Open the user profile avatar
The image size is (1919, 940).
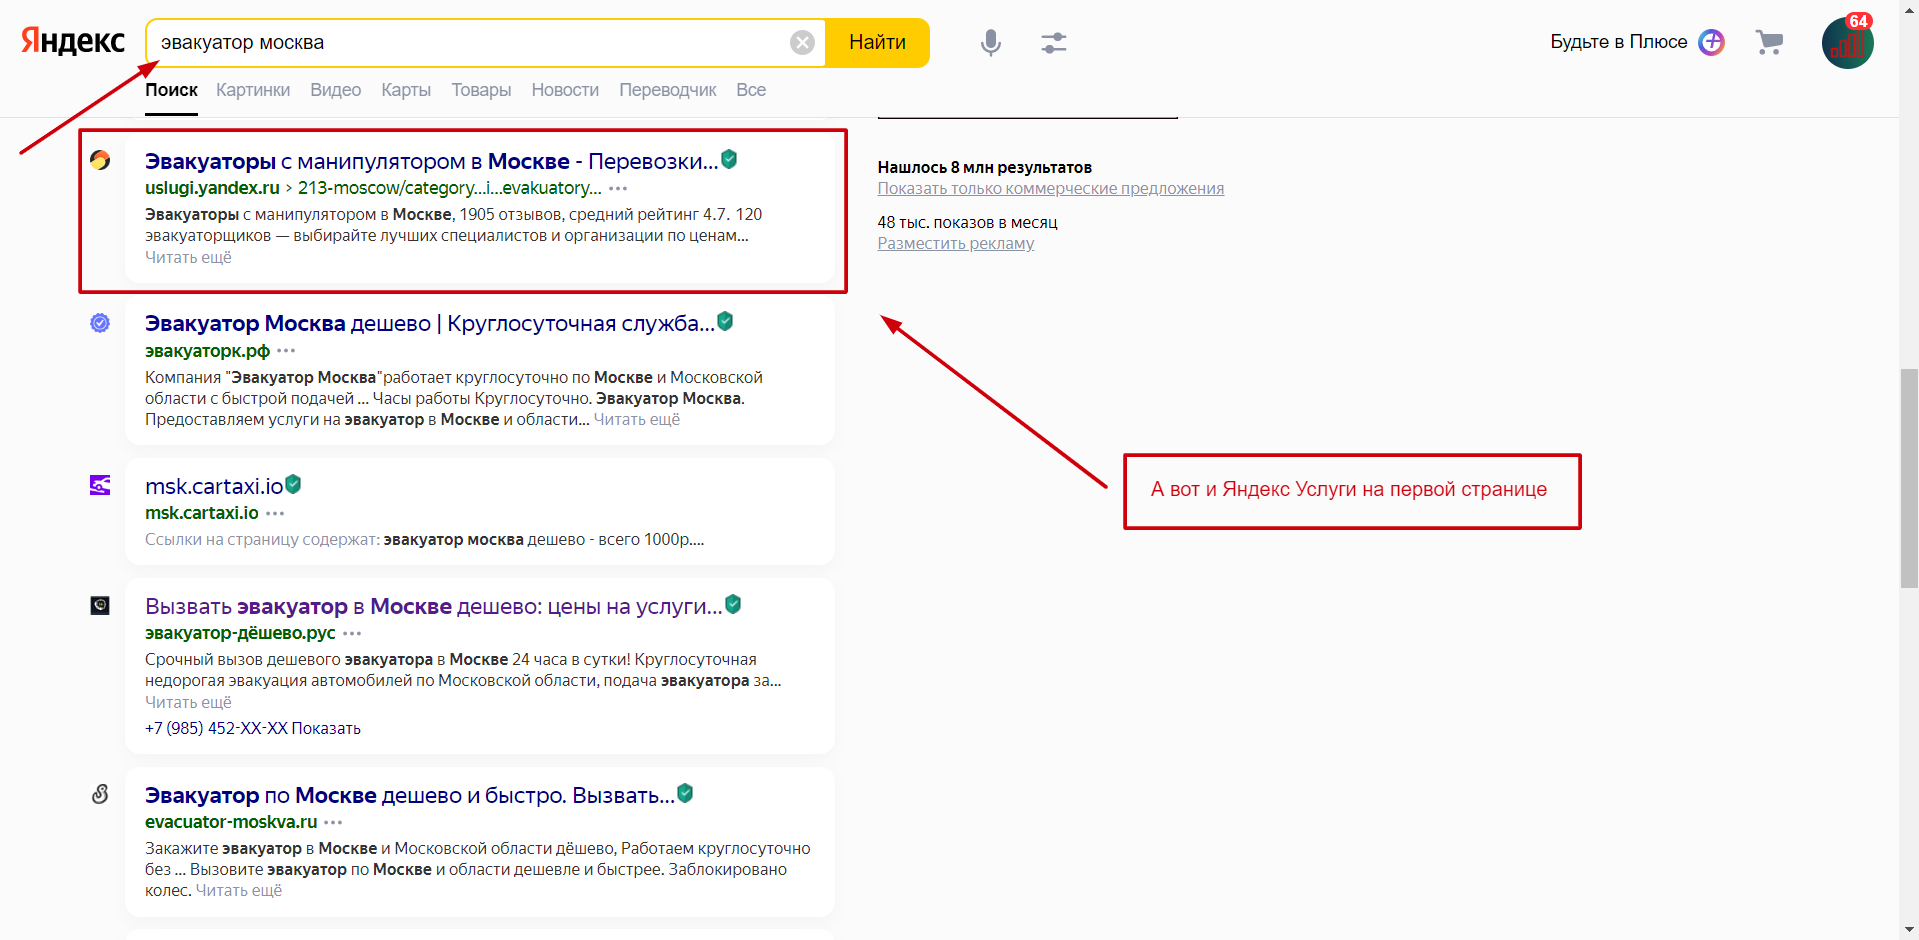pos(1847,43)
